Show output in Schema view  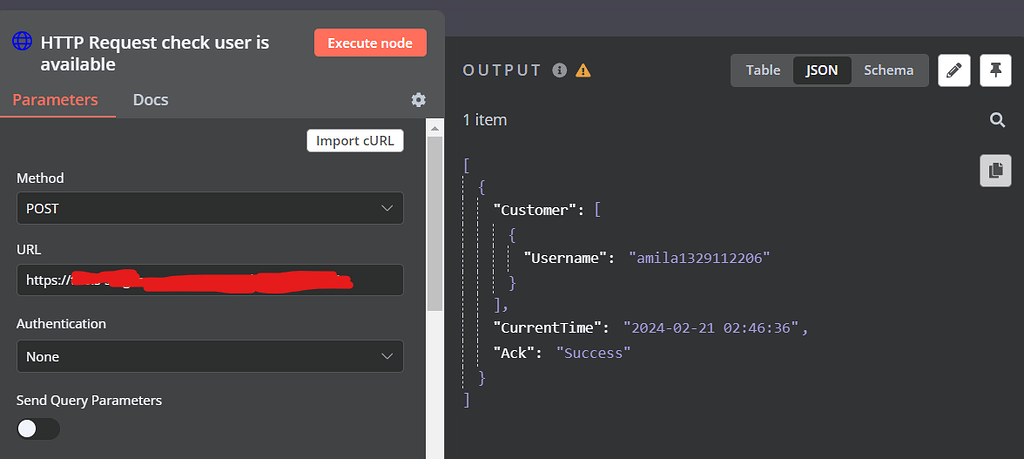point(888,70)
